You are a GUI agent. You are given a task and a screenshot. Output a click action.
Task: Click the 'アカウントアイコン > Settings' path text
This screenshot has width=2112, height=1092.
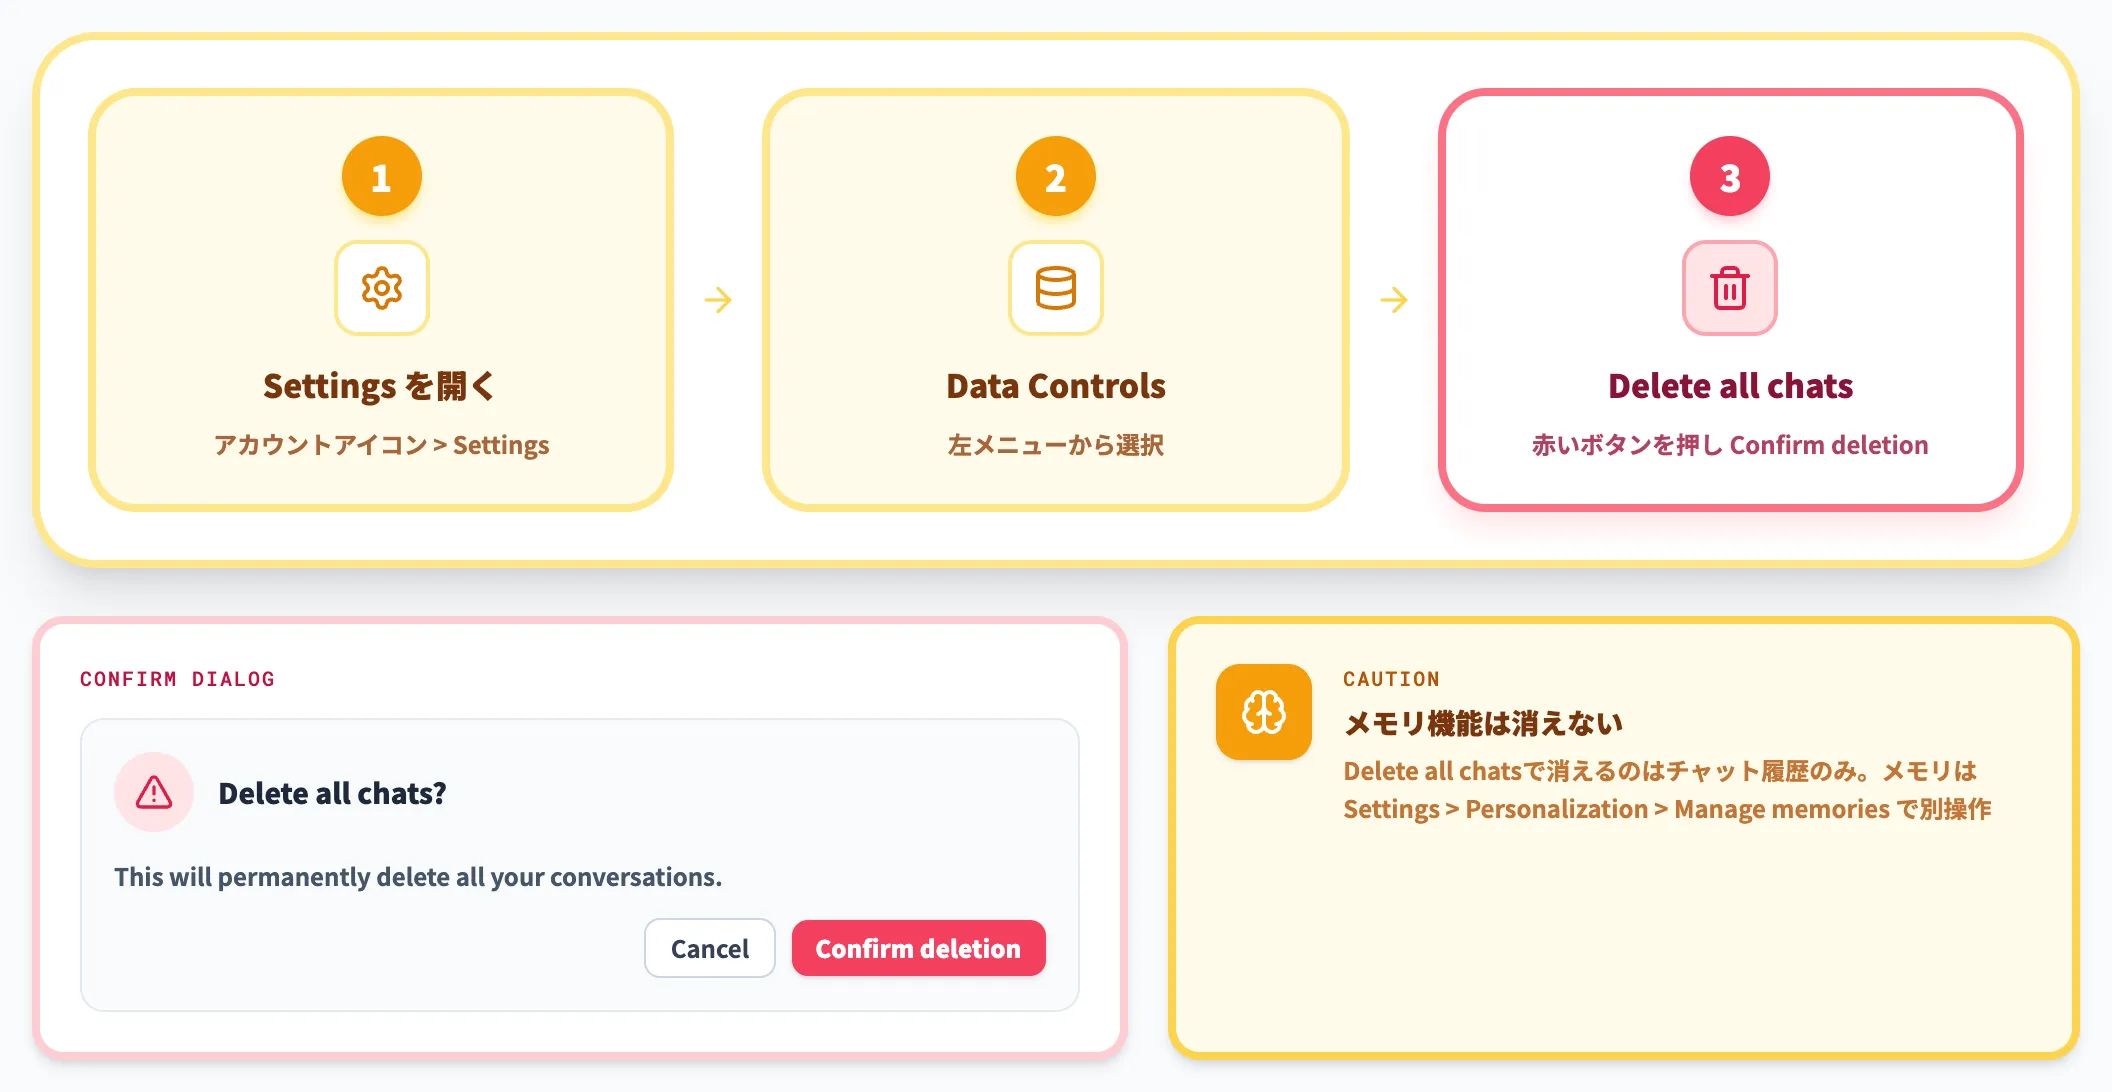tap(382, 445)
